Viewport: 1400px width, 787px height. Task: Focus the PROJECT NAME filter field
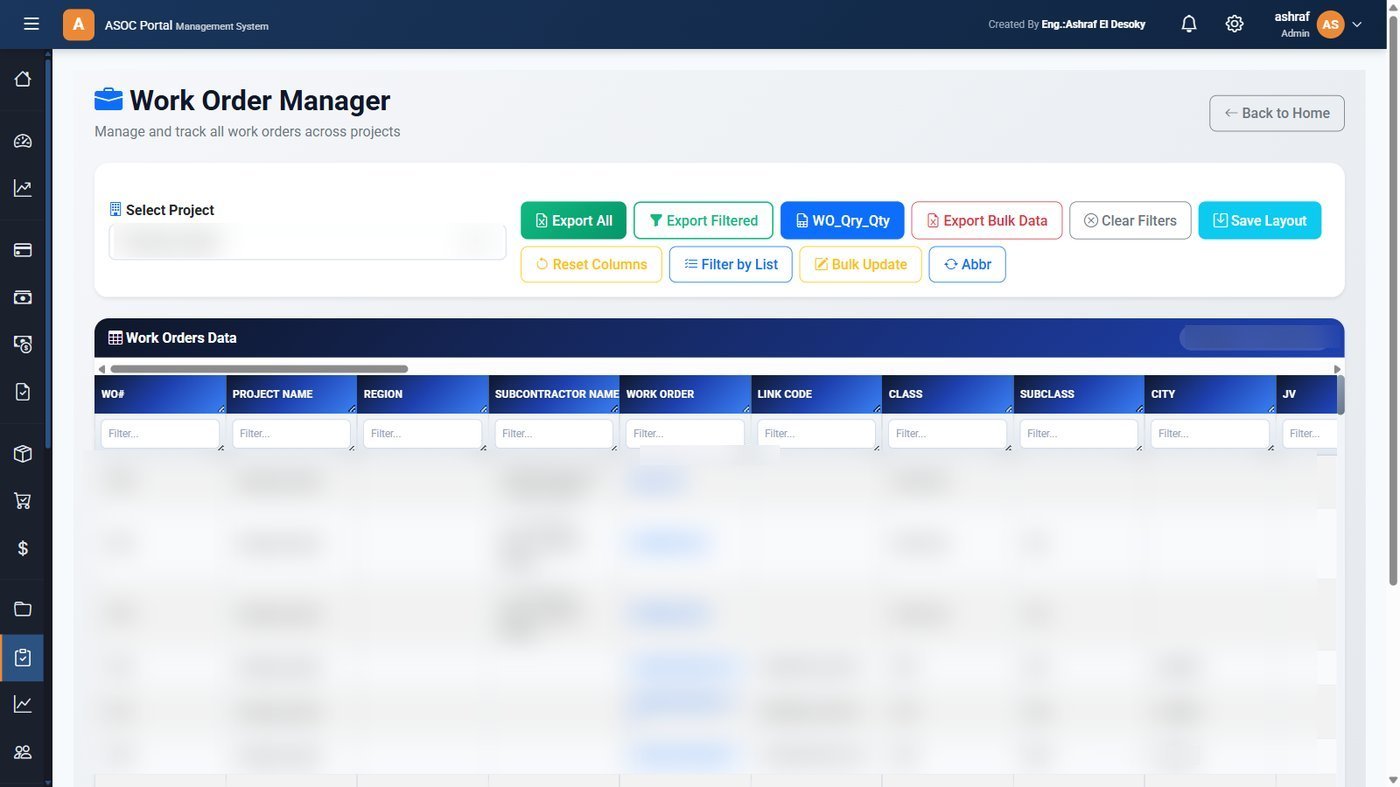pos(291,434)
